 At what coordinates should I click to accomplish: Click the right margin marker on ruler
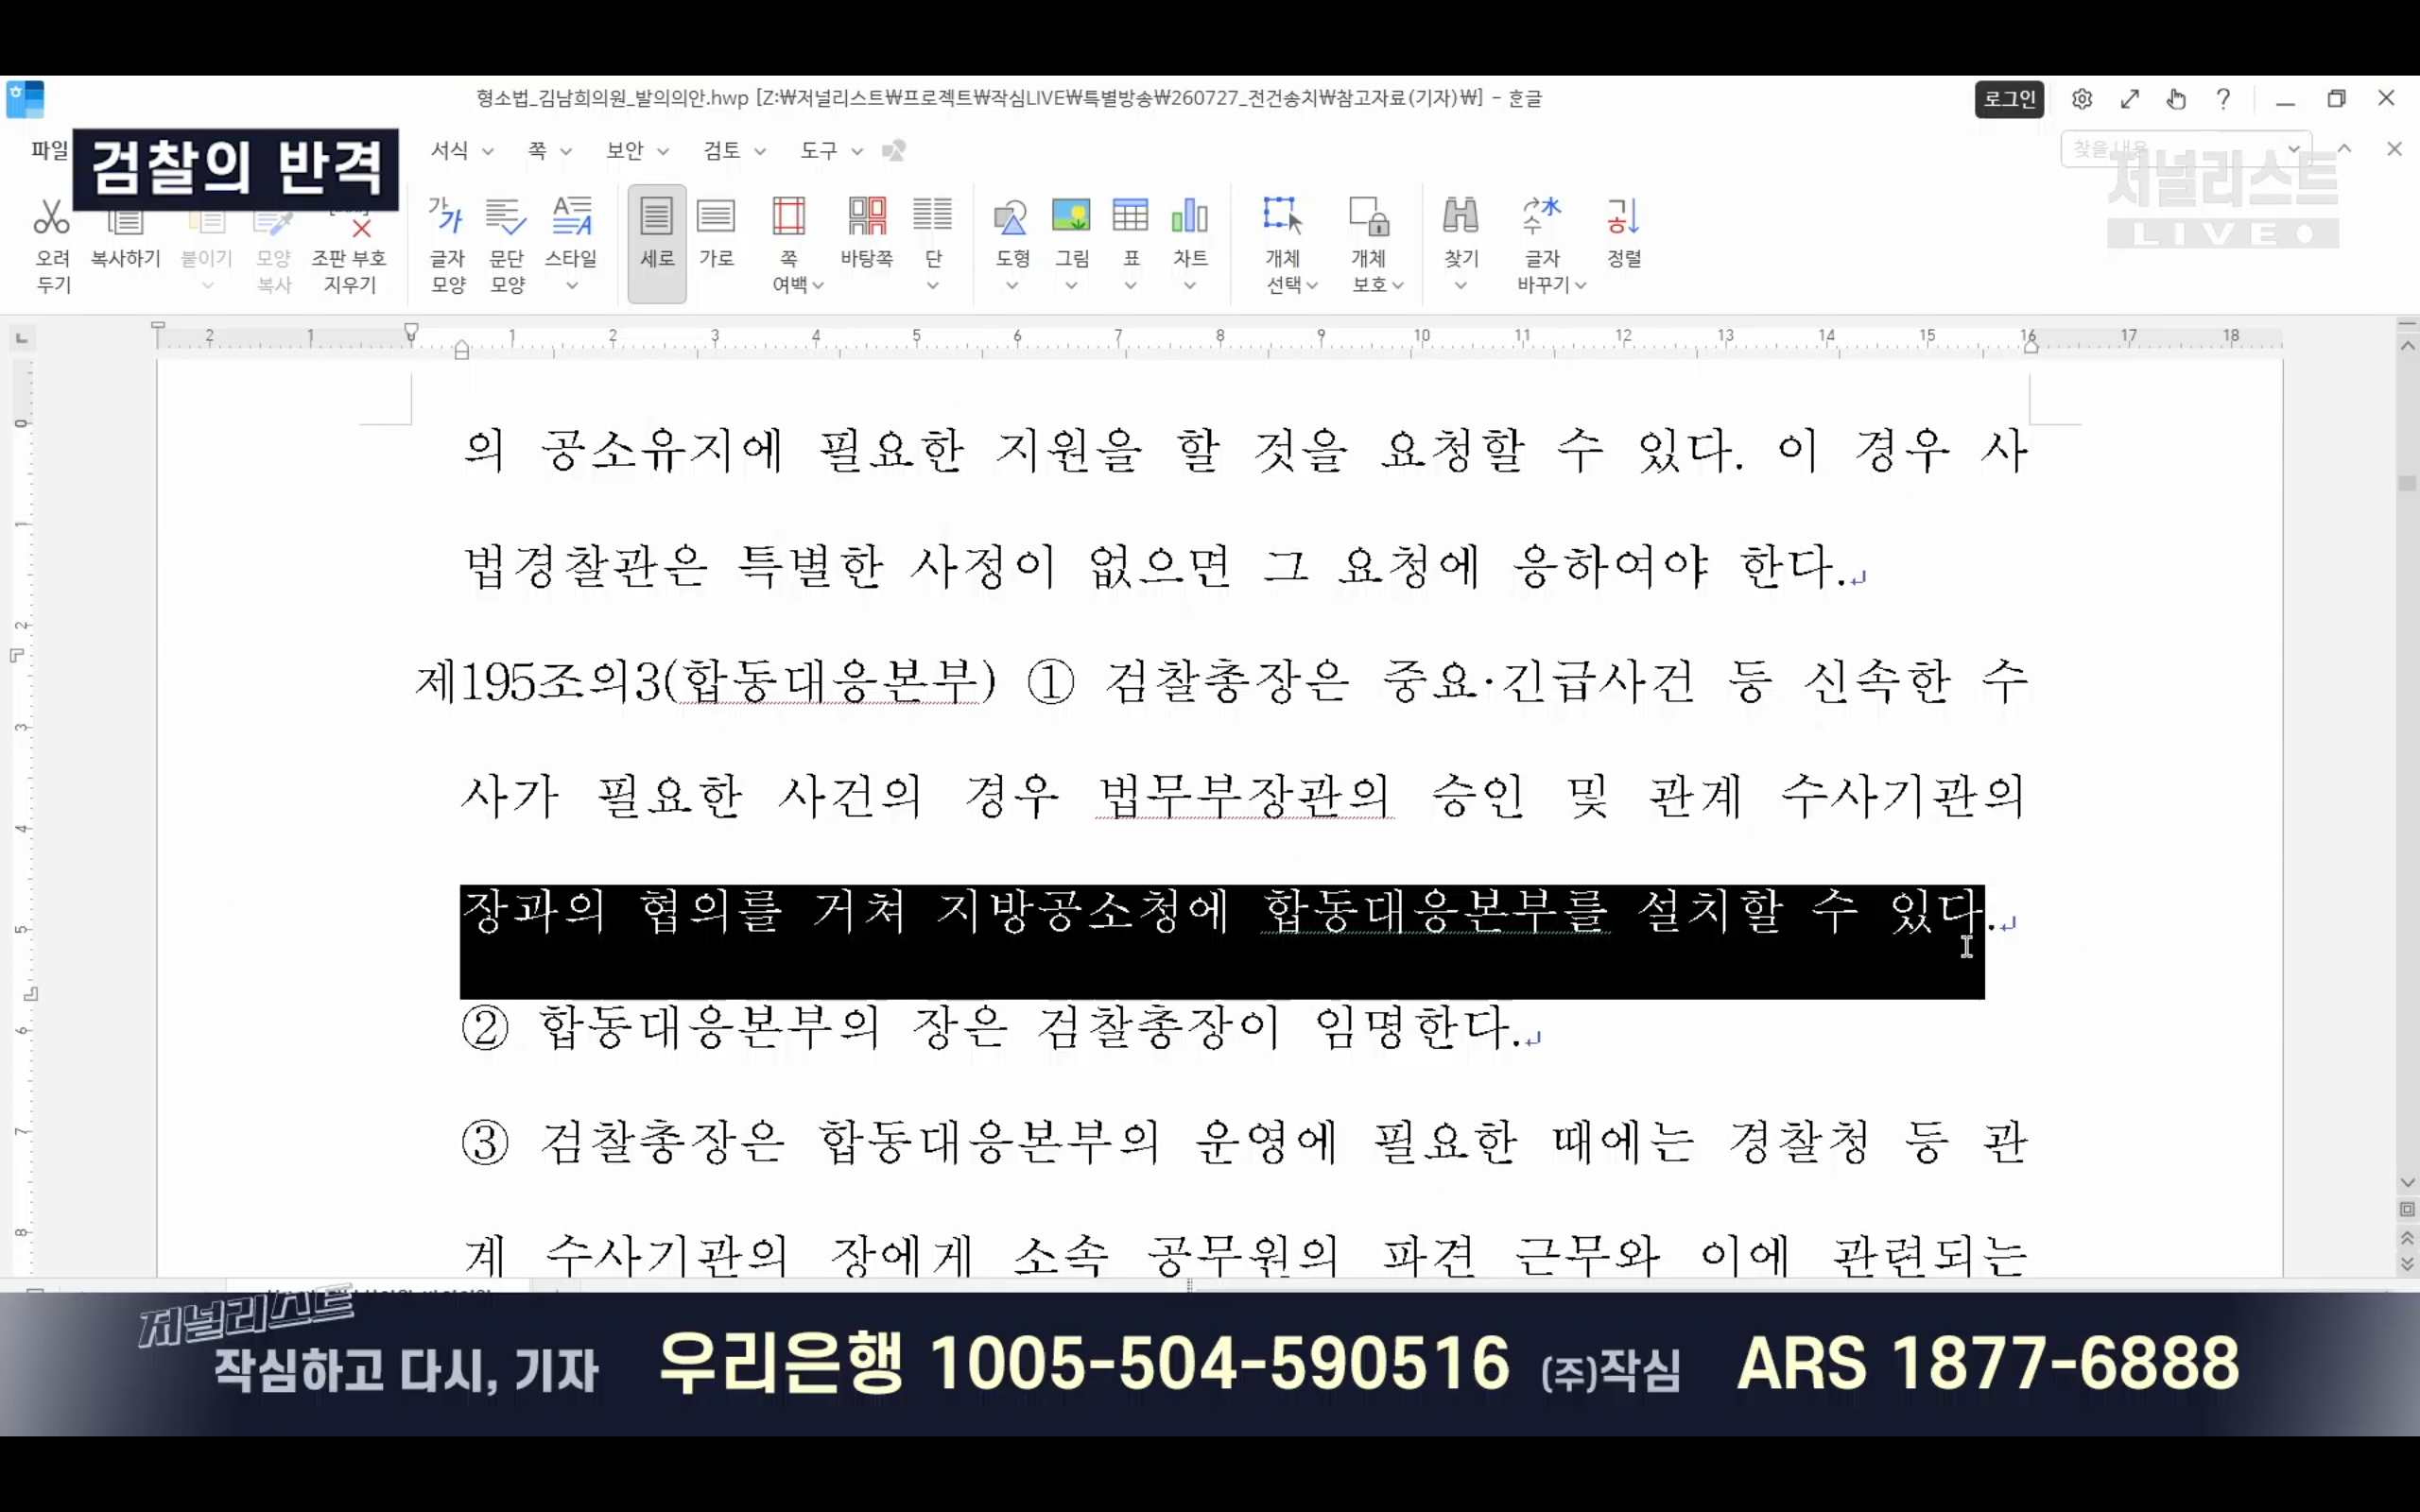pos(2031,346)
